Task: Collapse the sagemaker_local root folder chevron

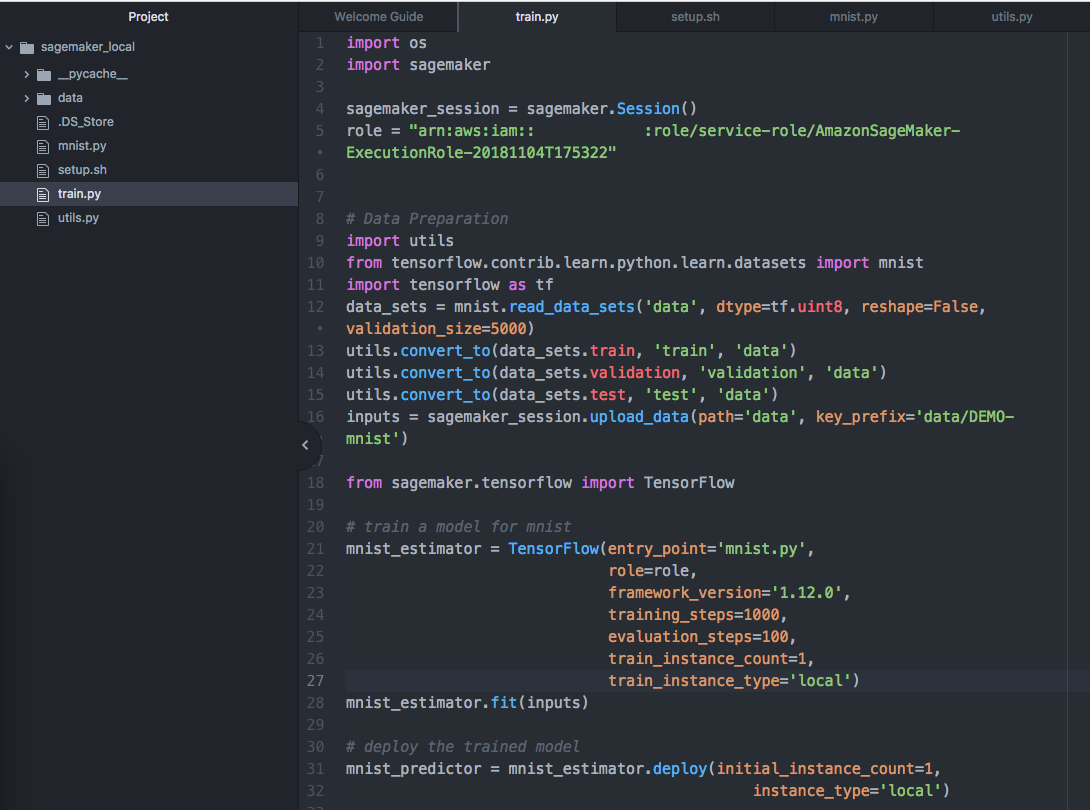Action: (x=9, y=47)
